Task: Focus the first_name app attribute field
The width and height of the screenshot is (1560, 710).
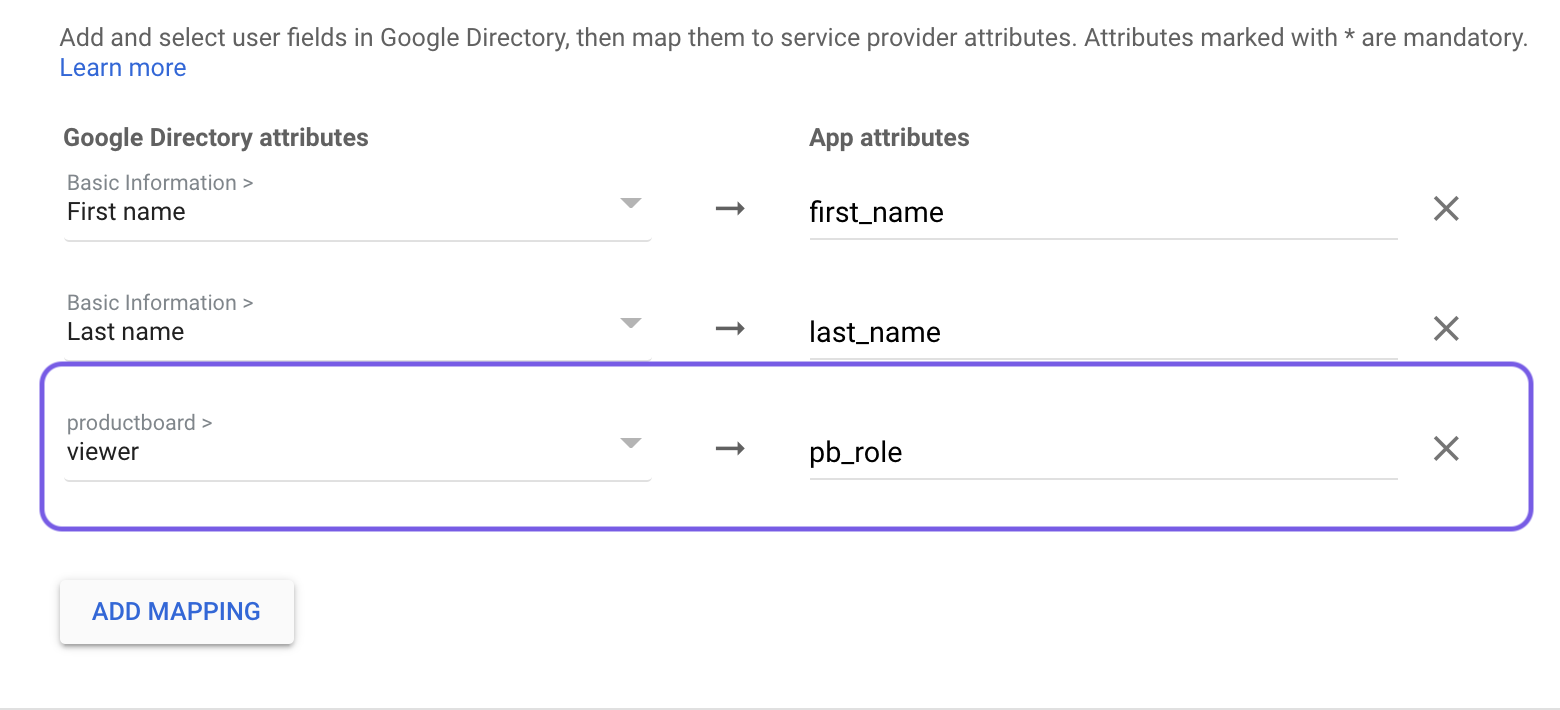Action: pos(1103,212)
